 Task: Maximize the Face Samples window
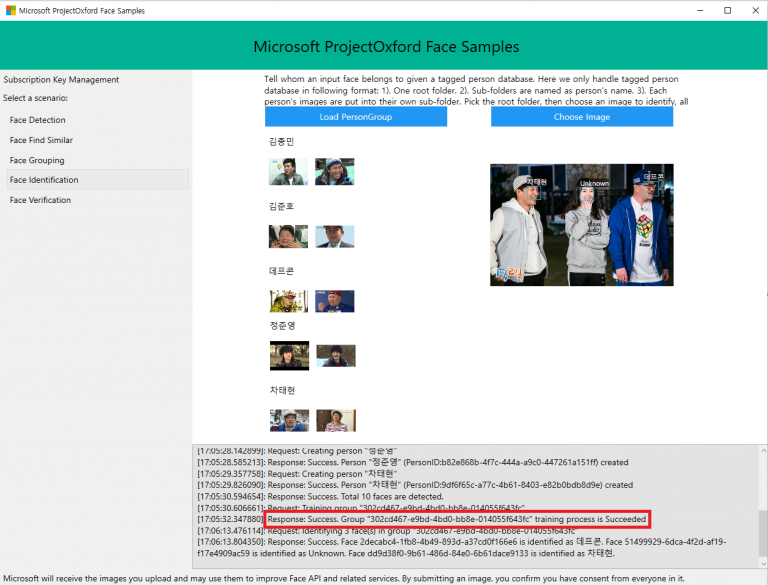click(727, 11)
